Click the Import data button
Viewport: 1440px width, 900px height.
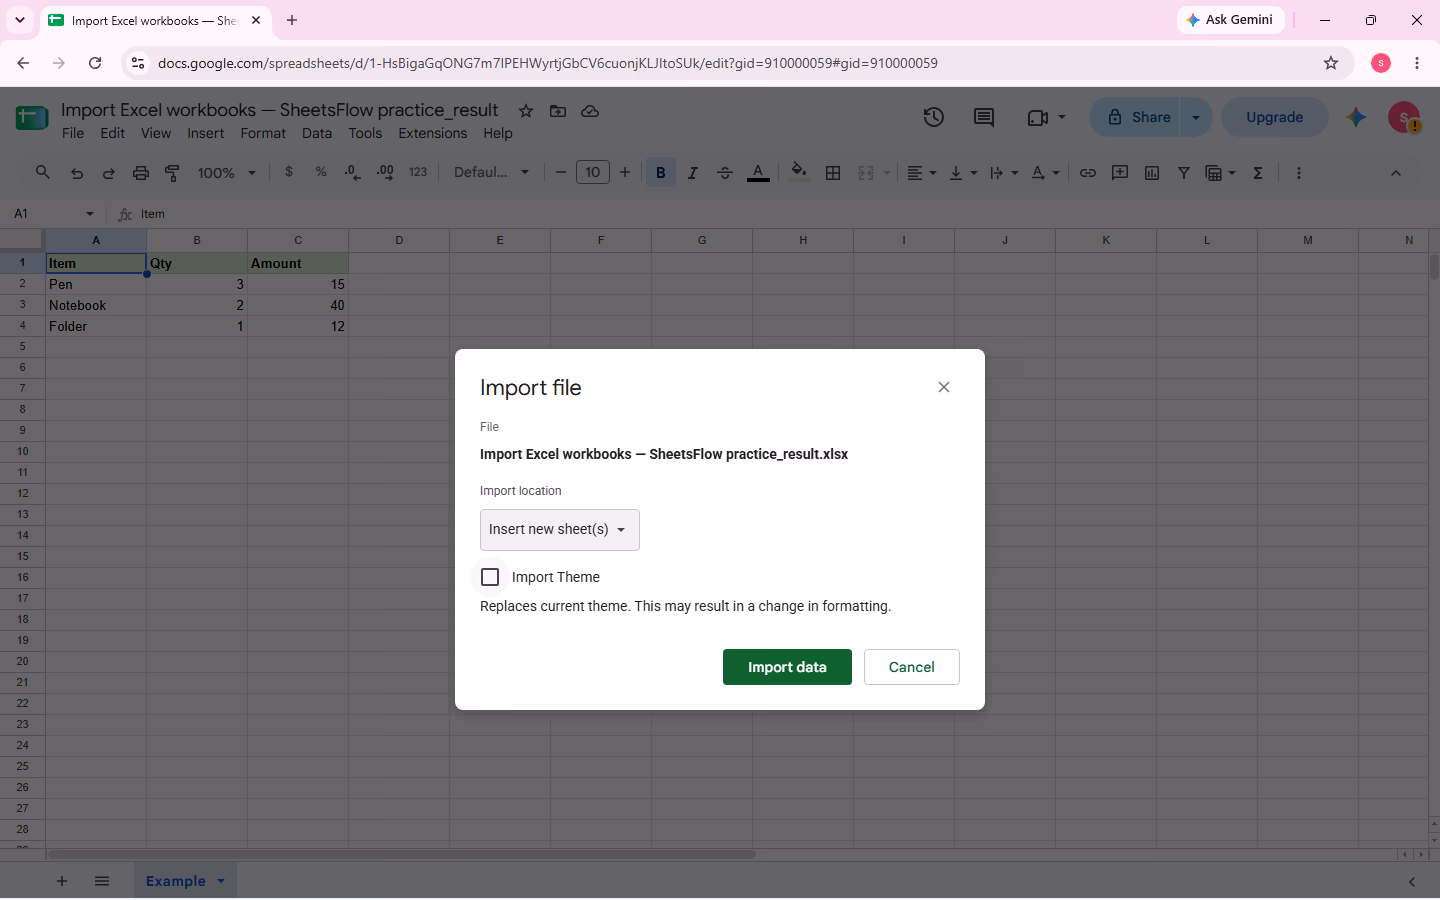pyautogui.click(x=787, y=667)
